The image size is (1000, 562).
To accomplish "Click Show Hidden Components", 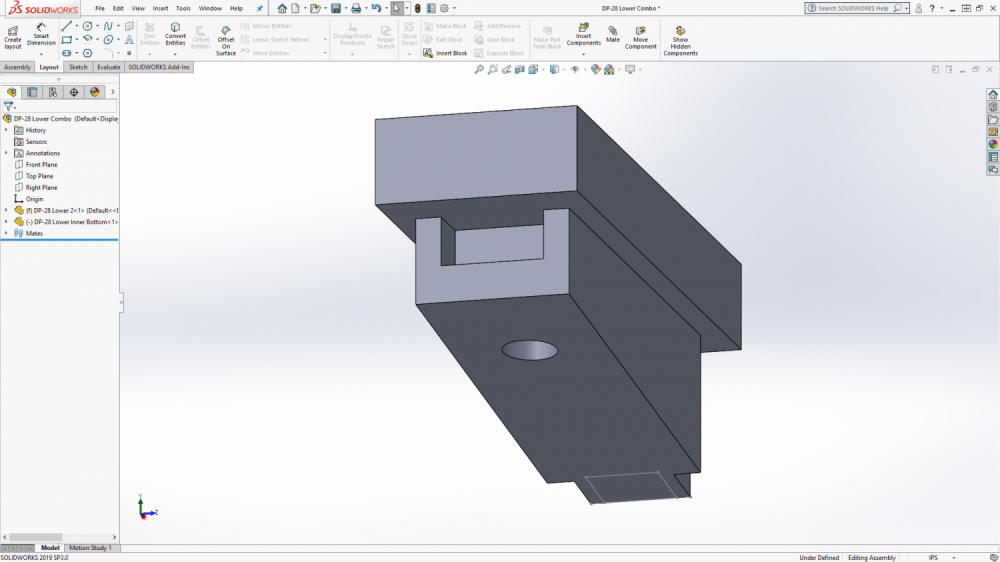I will (x=680, y=40).
